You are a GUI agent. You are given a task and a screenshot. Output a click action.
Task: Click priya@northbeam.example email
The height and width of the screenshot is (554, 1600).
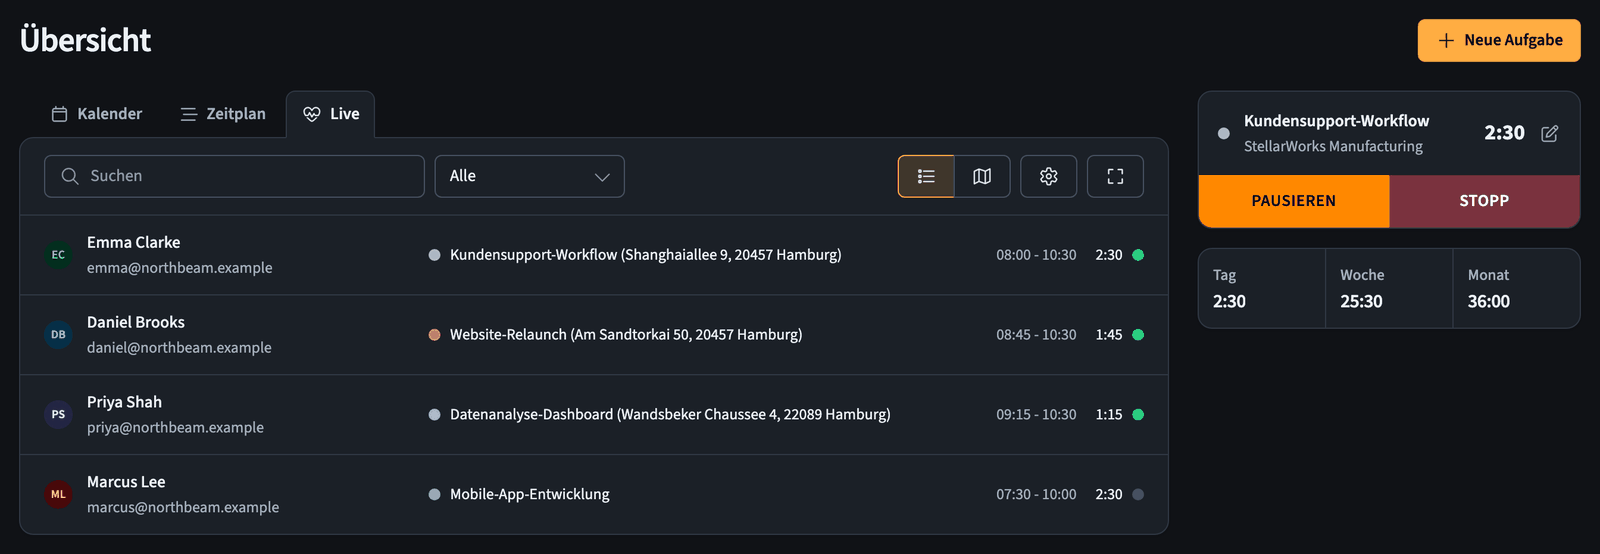[175, 427]
